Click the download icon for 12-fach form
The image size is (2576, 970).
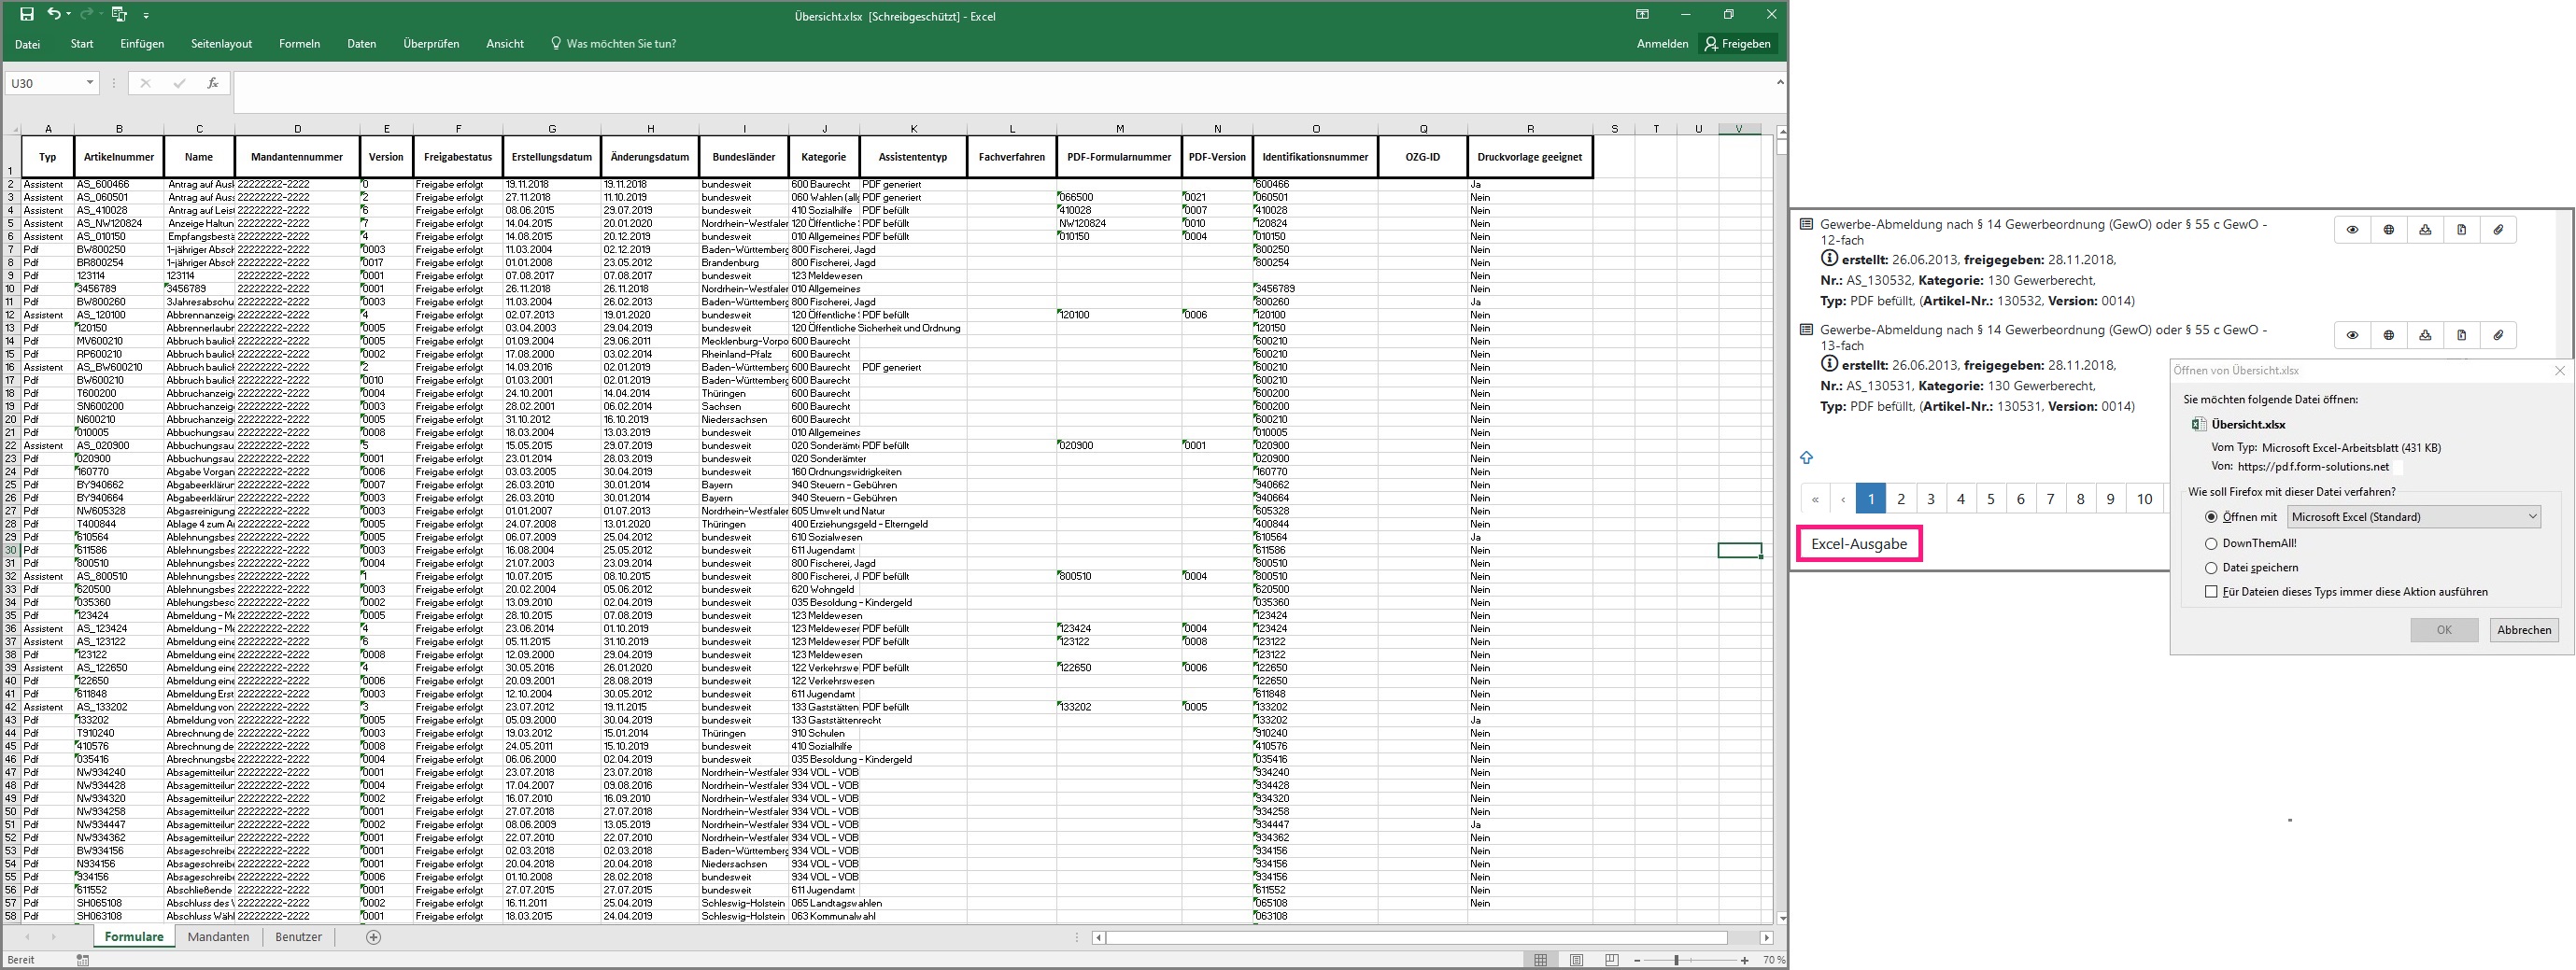click(2425, 230)
